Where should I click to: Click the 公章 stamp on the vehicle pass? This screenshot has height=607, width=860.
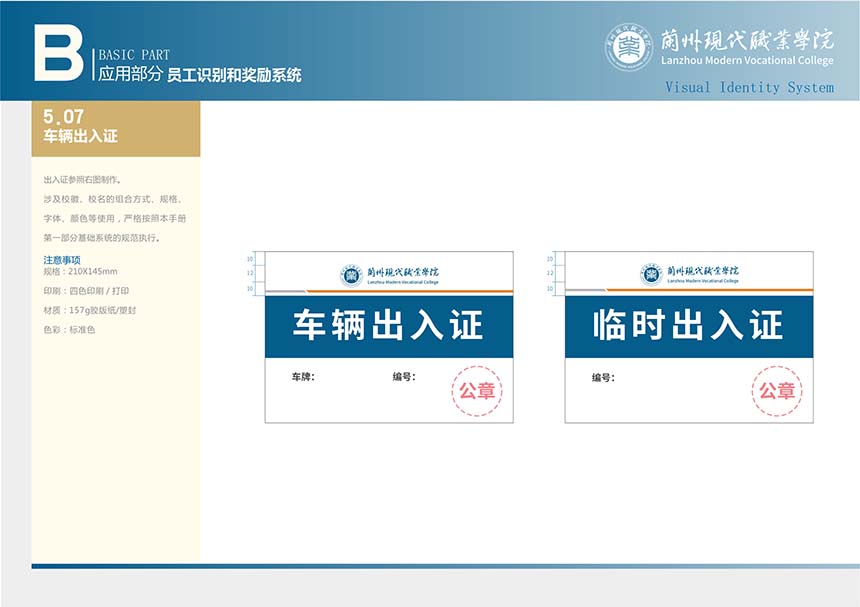click(x=476, y=391)
